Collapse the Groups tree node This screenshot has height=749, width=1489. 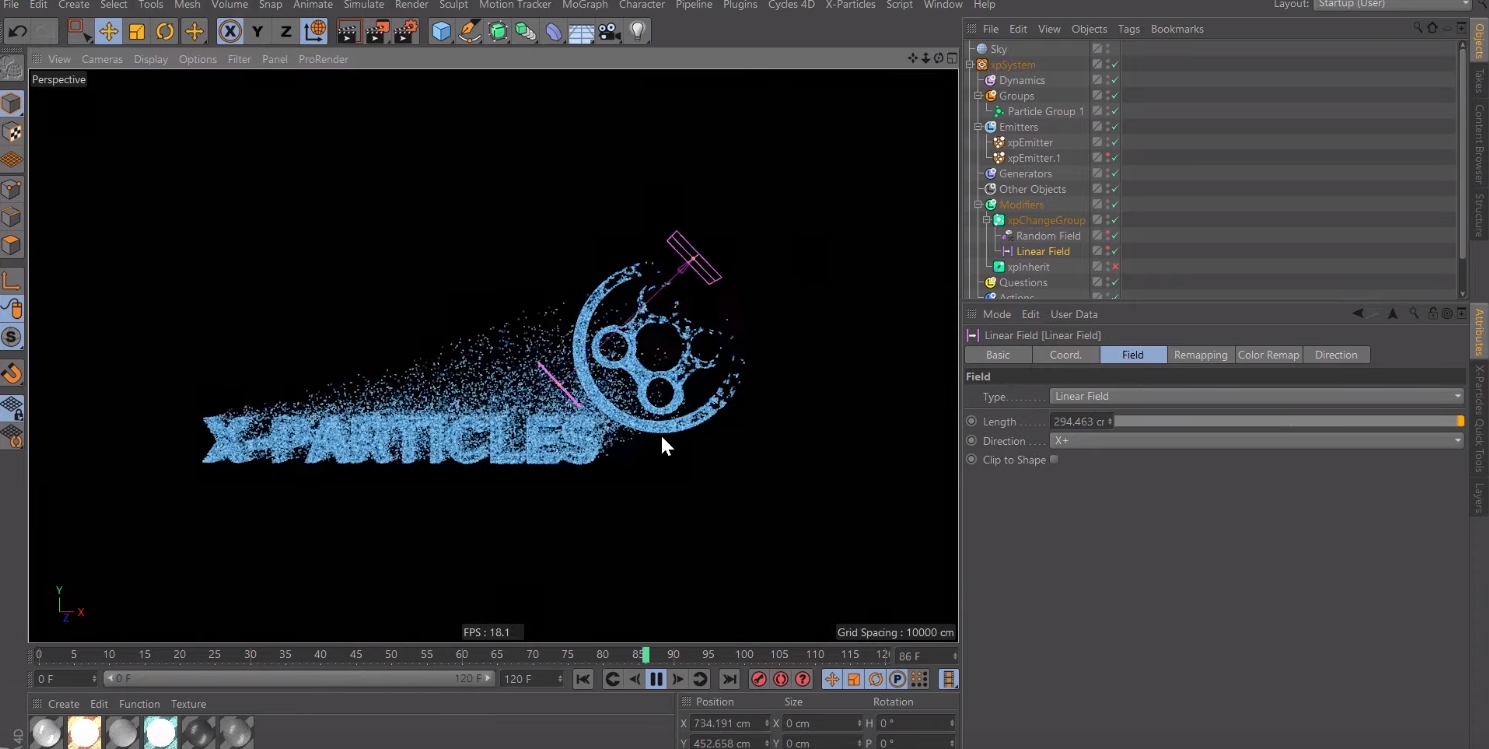[x=979, y=96]
